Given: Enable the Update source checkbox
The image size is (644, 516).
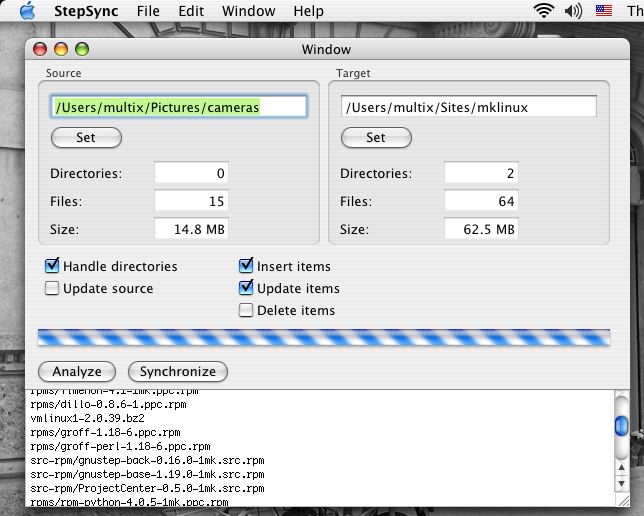Looking at the screenshot, I should 52,288.
